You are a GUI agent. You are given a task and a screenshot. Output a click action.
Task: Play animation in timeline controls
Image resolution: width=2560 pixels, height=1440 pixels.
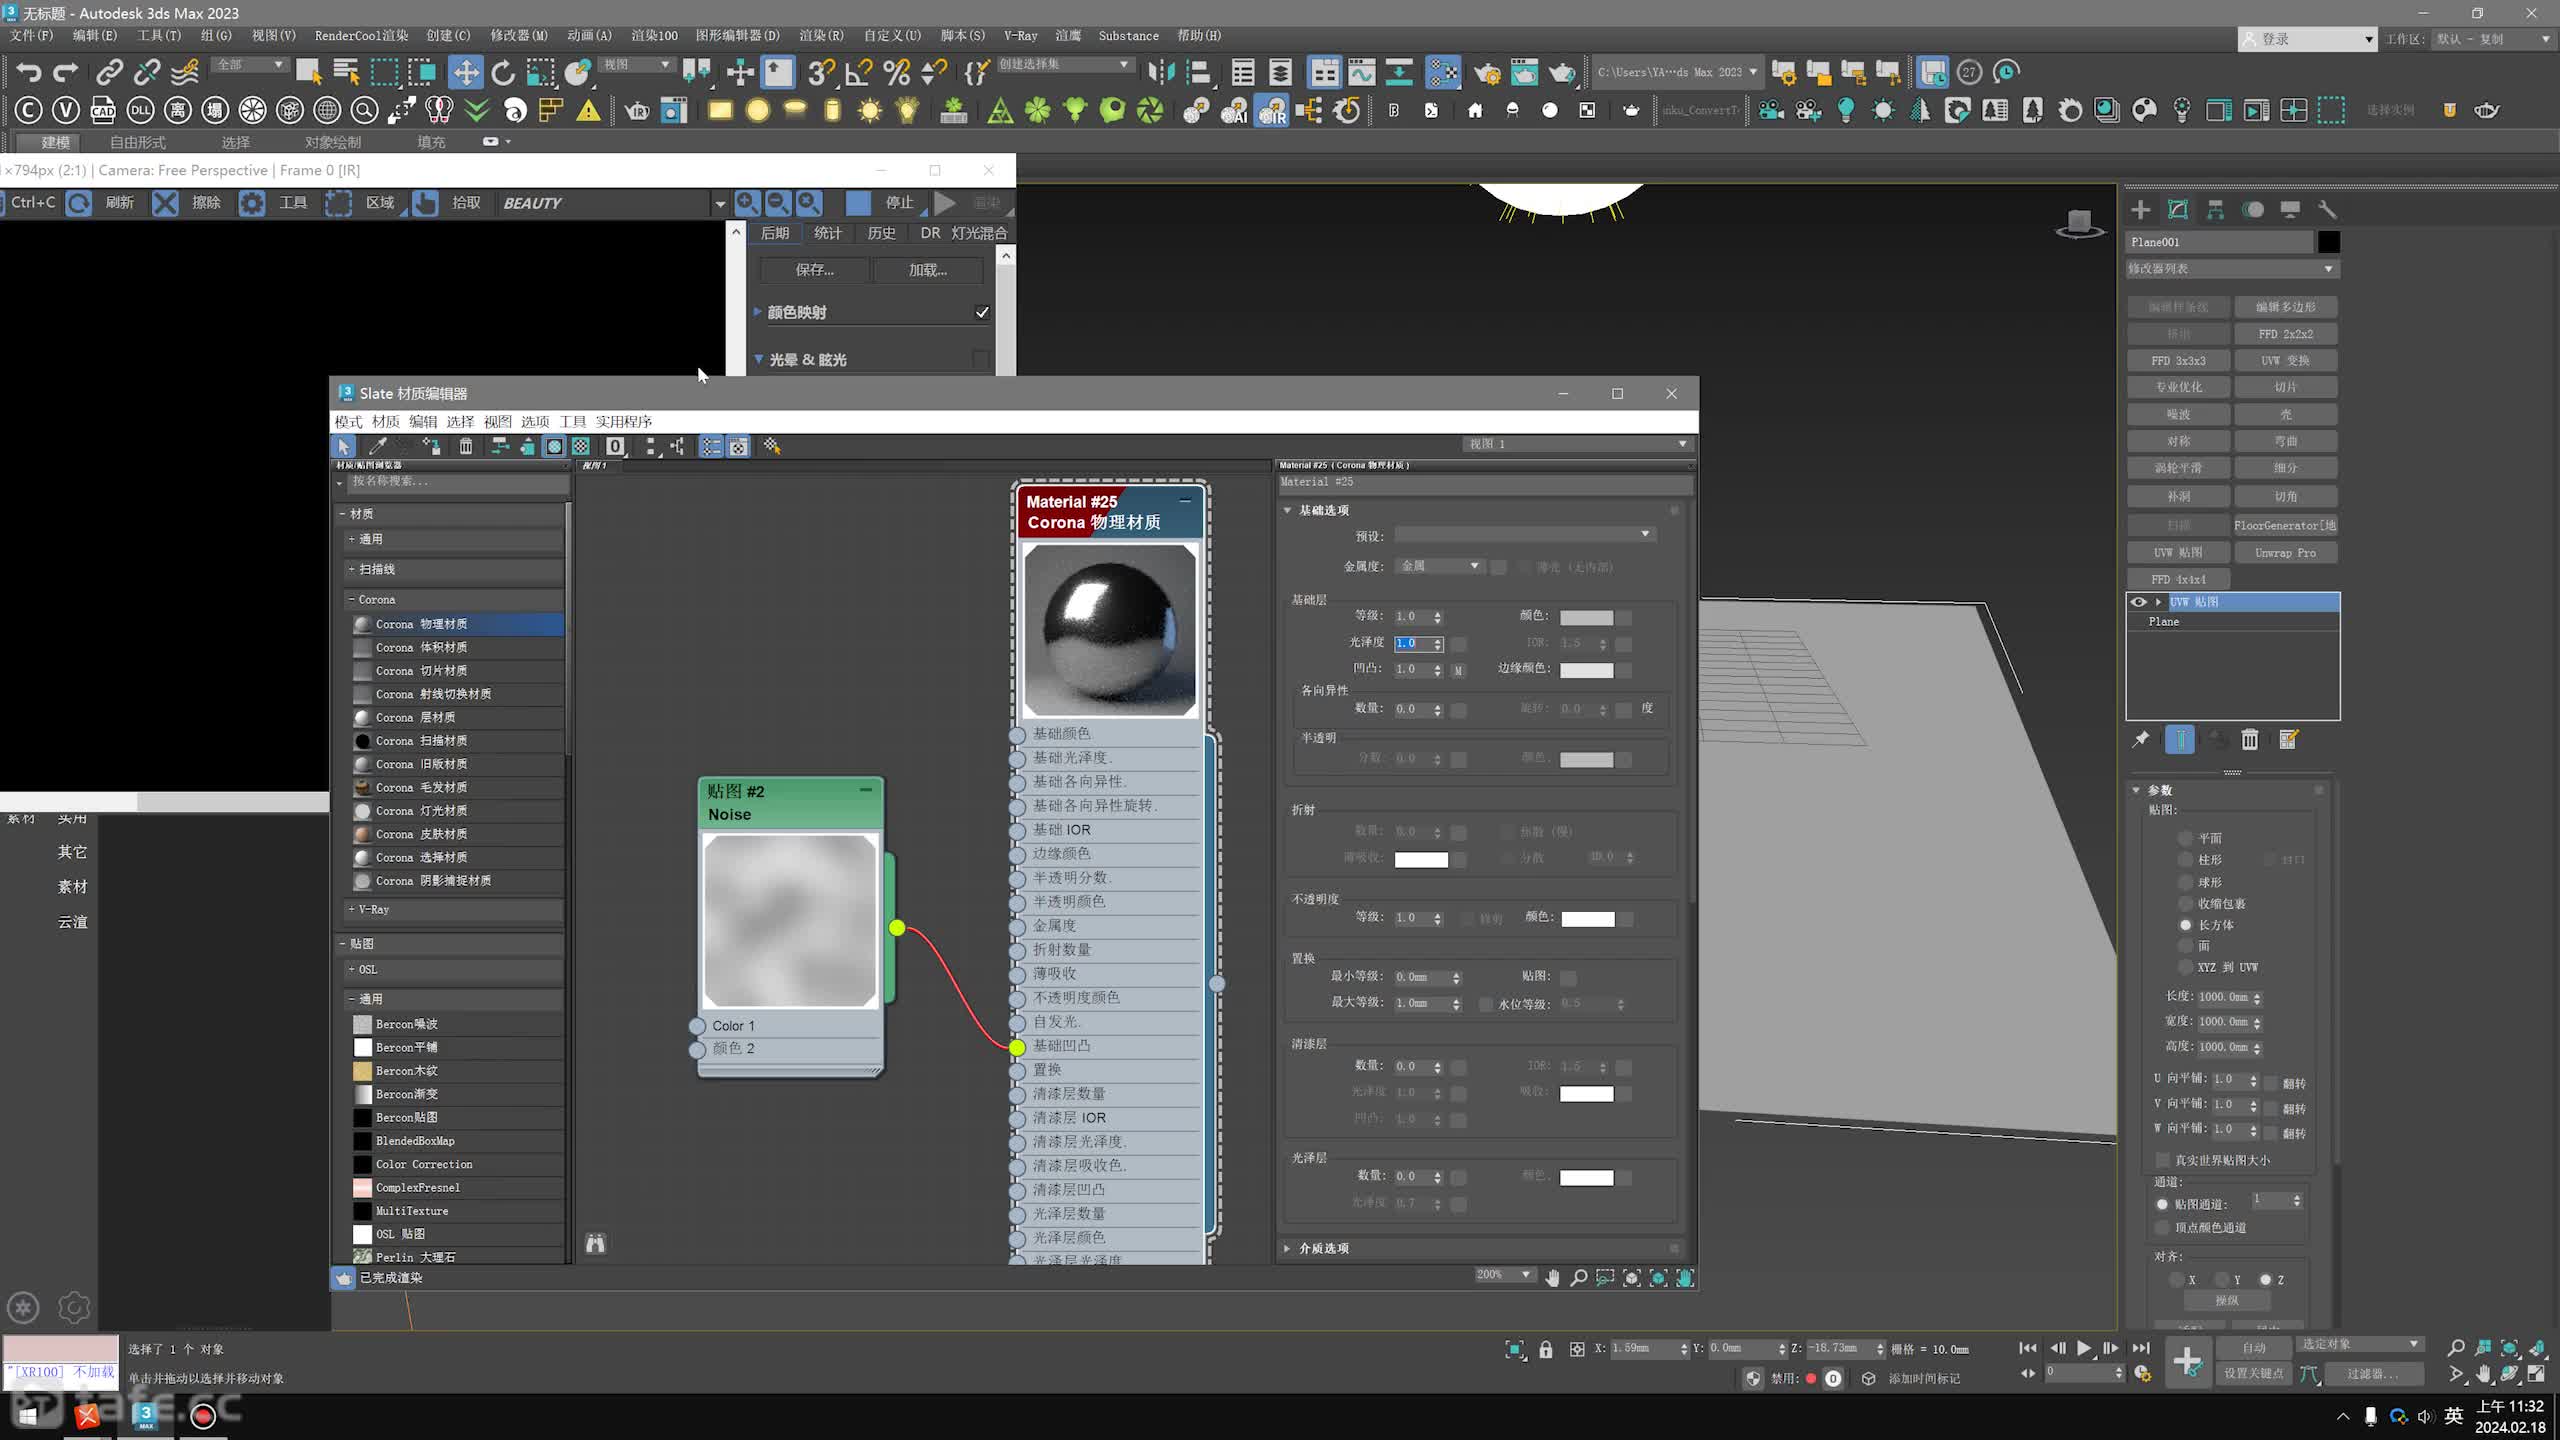[x=2084, y=1348]
